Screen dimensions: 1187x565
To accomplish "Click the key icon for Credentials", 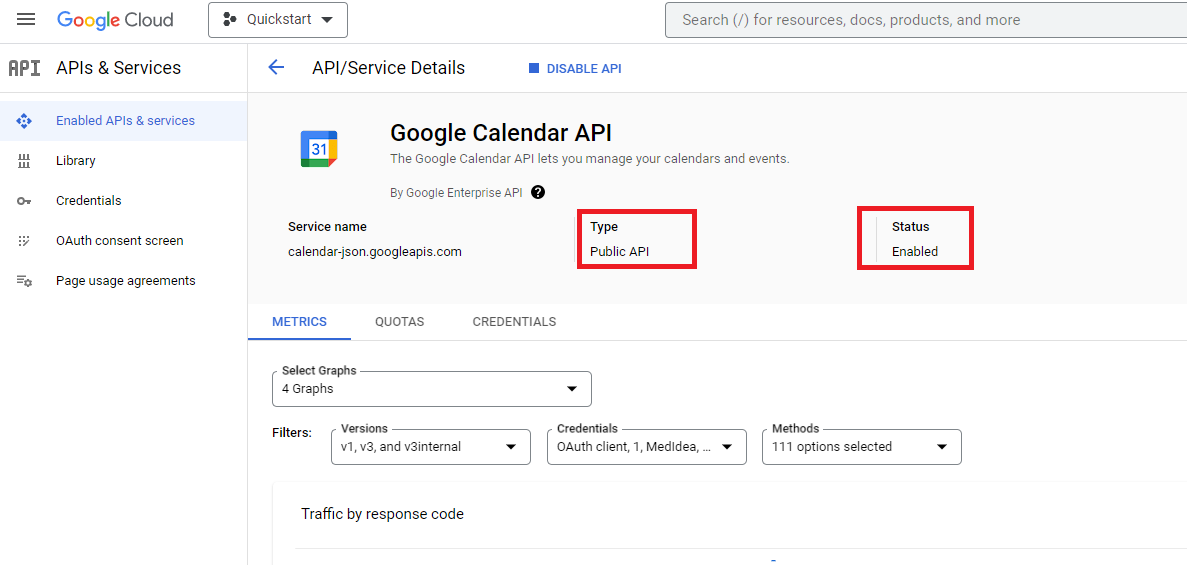I will (x=23, y=201).
